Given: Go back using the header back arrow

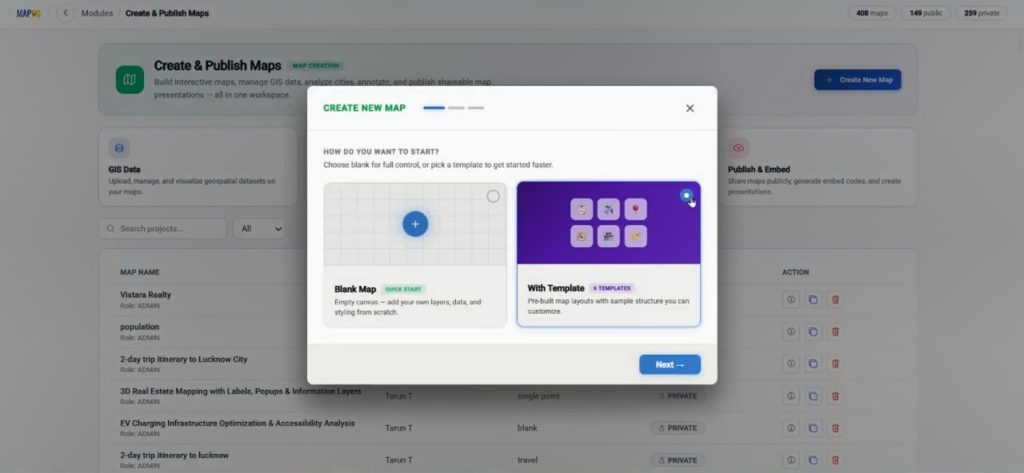Looking at the screenshot, I should [x=65, y=13].
